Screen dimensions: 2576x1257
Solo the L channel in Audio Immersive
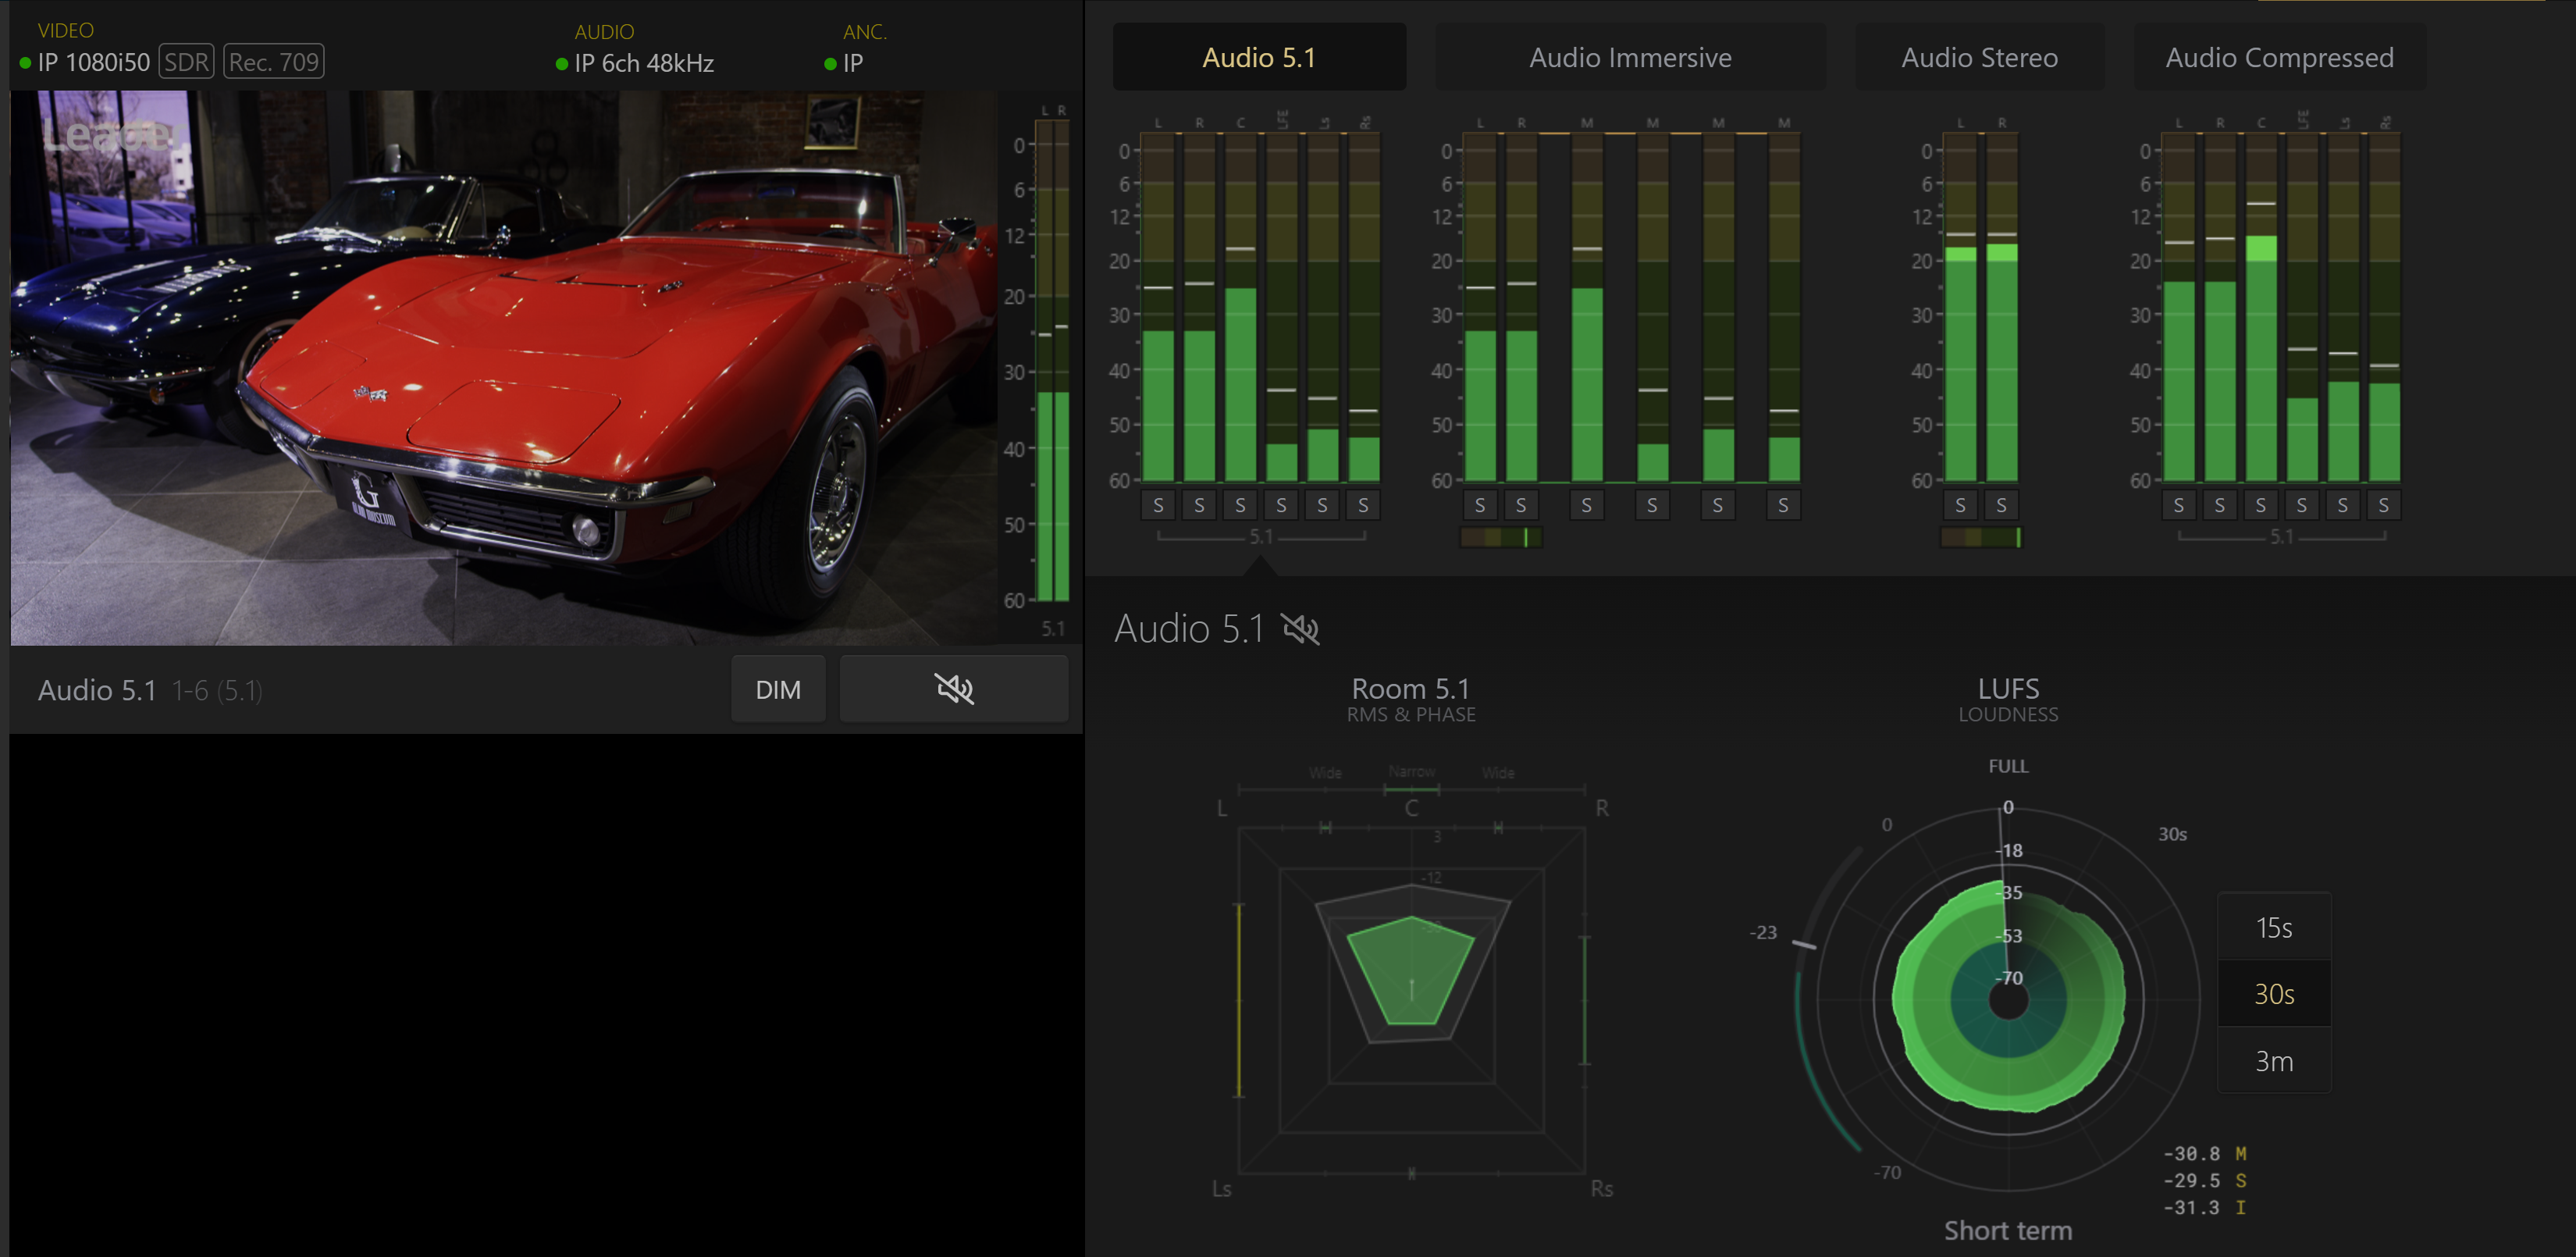(x=1480, y=505)
